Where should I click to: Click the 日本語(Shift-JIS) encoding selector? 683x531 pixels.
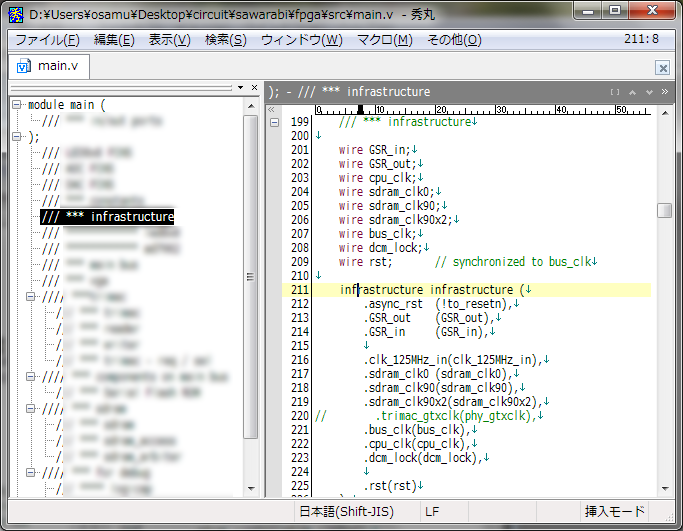click(x=347, y=512)
